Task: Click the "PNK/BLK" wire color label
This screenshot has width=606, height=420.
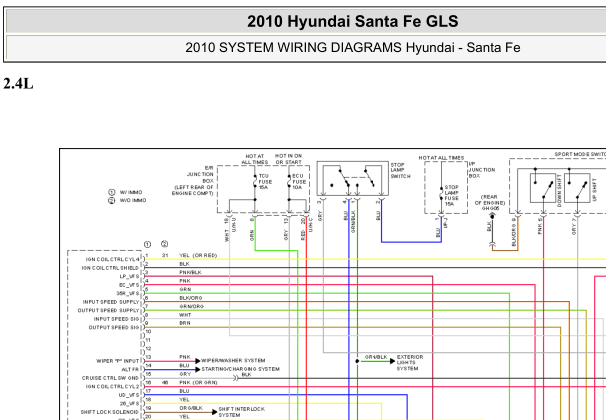Action: point(190,272)
